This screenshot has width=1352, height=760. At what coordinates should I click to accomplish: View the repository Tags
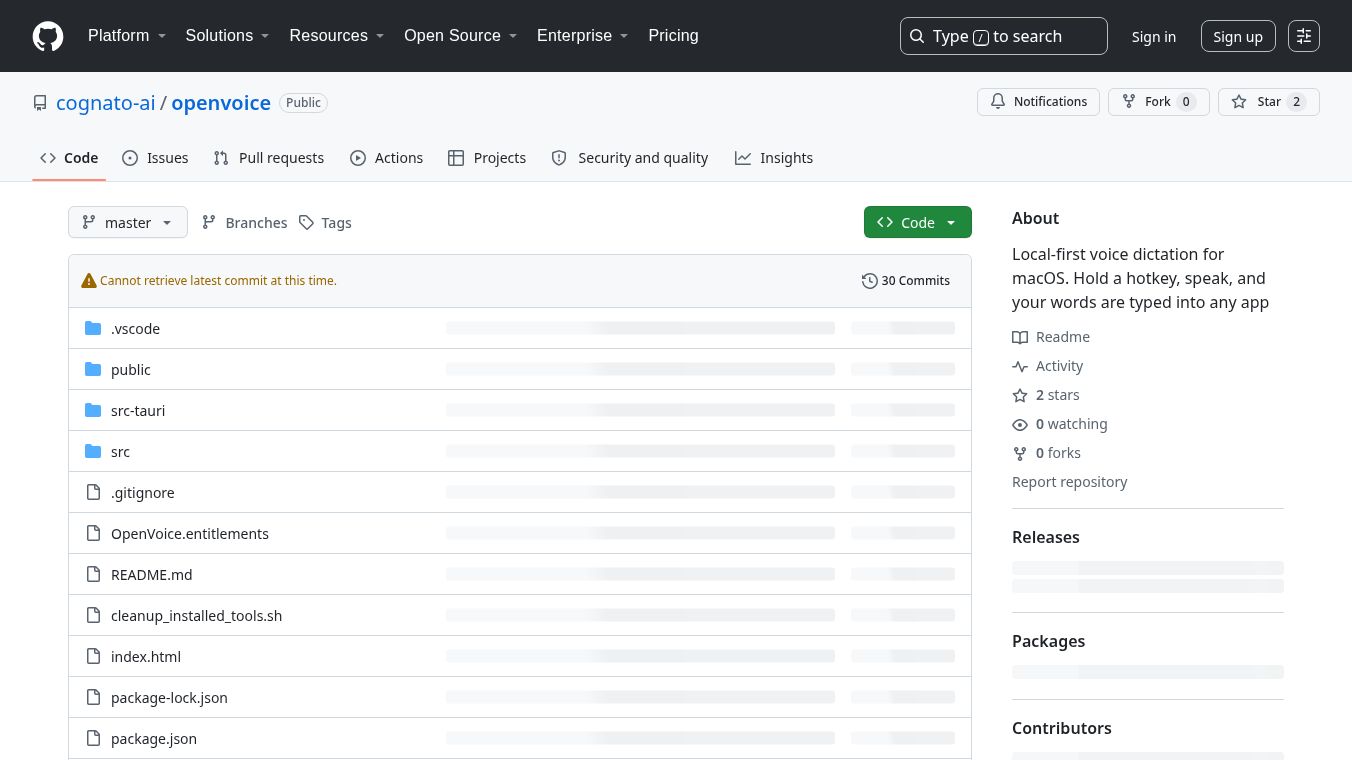[x=325, y=222]
